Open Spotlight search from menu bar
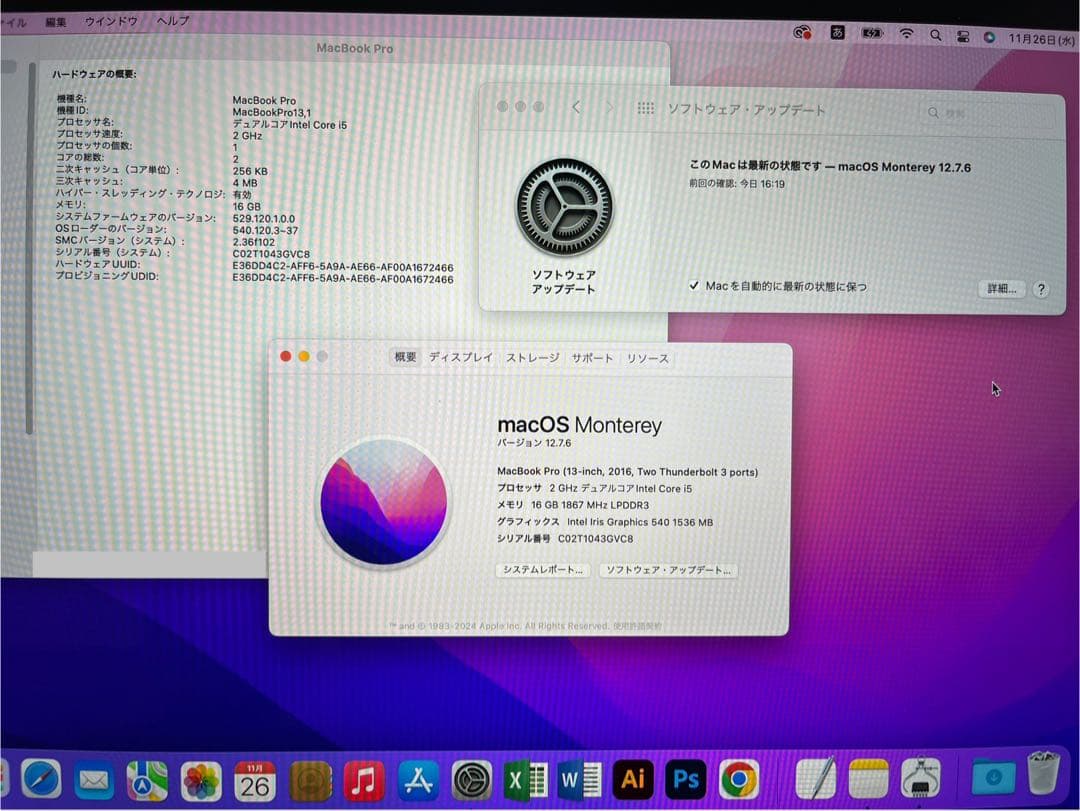 tap(936, 33)
